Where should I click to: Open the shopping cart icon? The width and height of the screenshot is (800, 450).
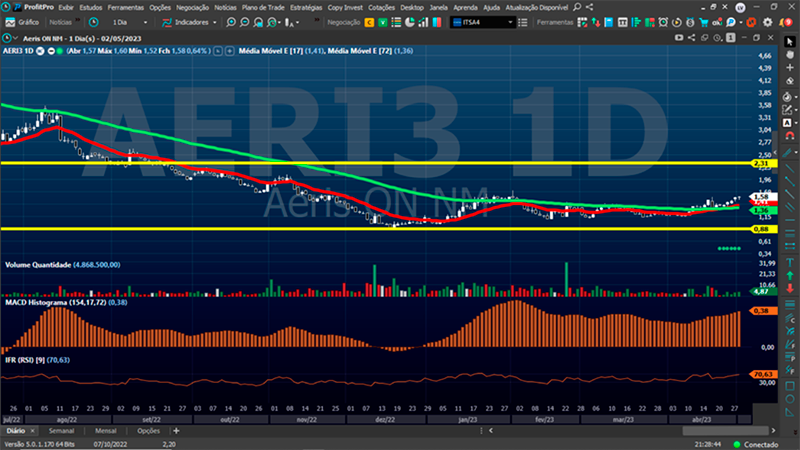704,22
